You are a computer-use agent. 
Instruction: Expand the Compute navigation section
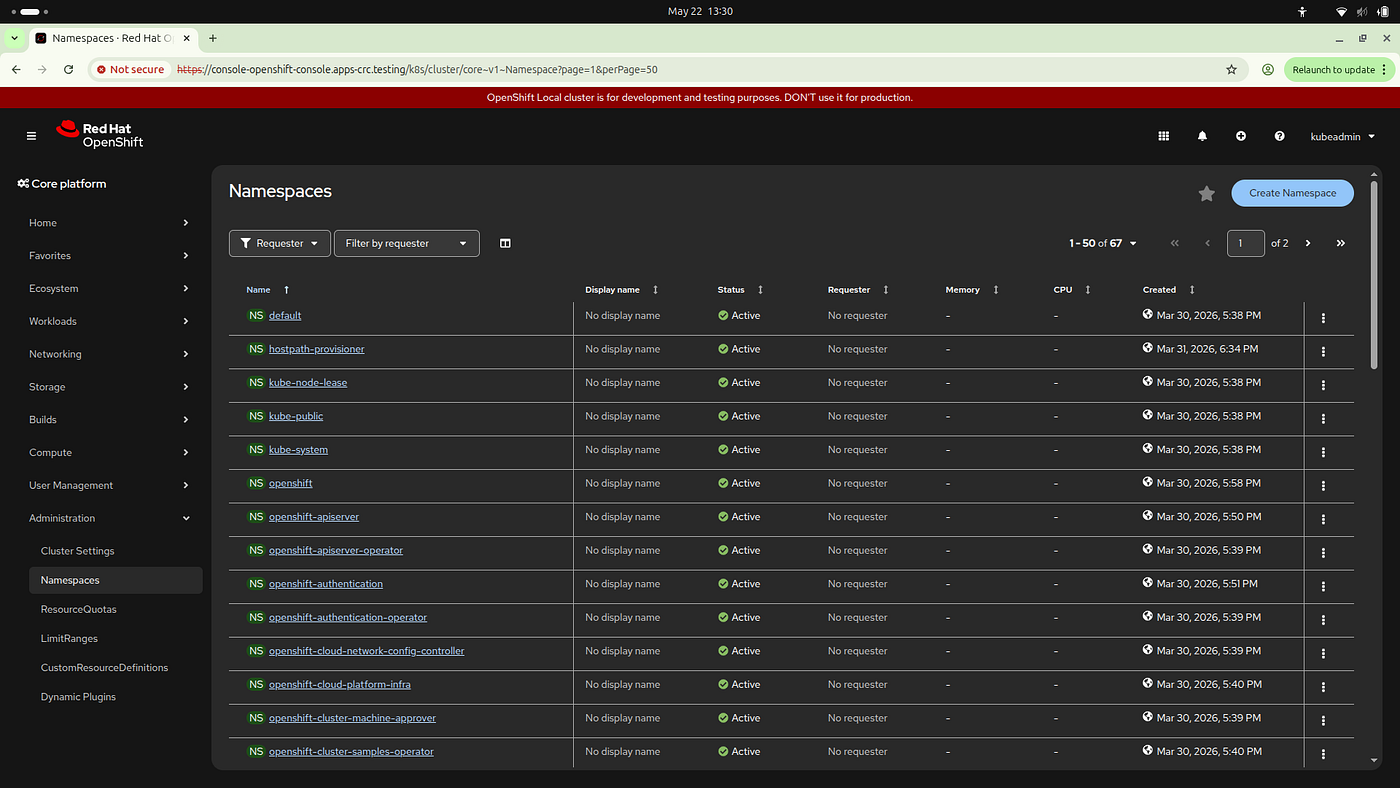108,452
